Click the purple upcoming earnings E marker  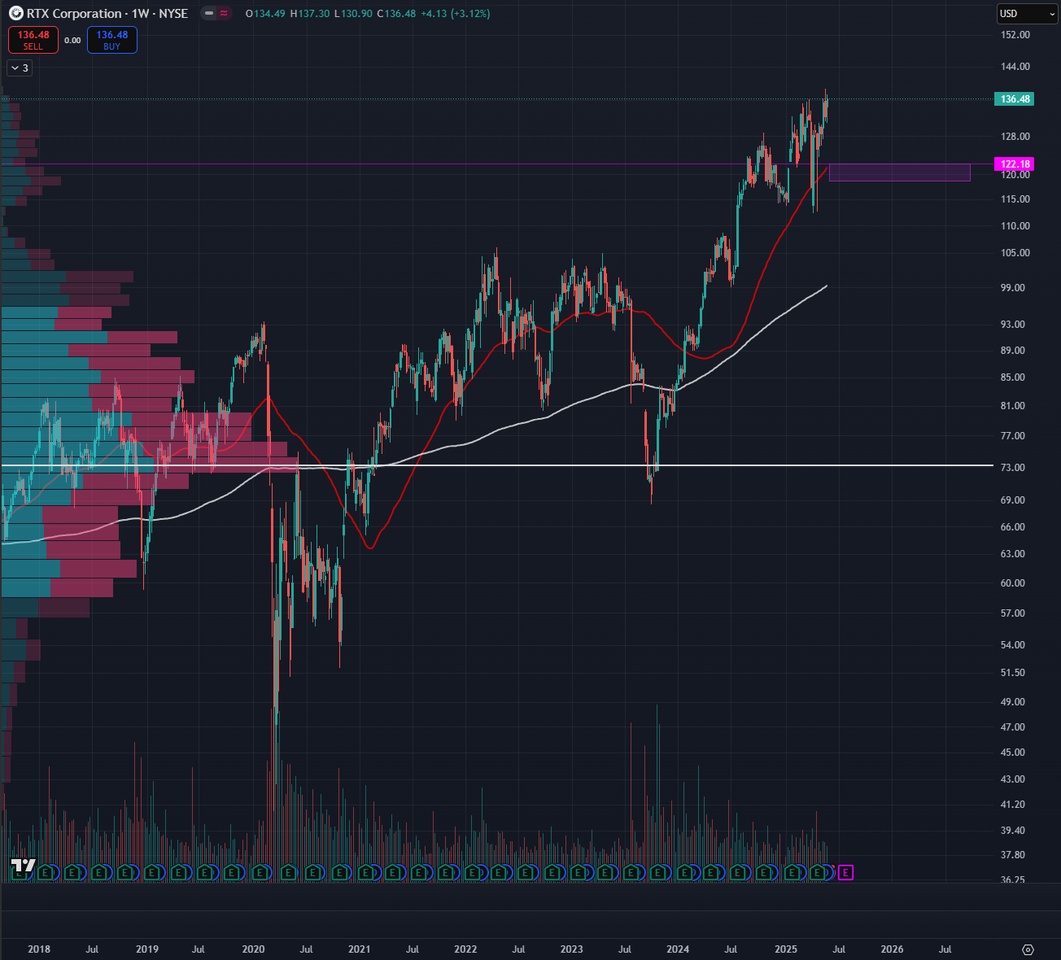tap(845, 873)
